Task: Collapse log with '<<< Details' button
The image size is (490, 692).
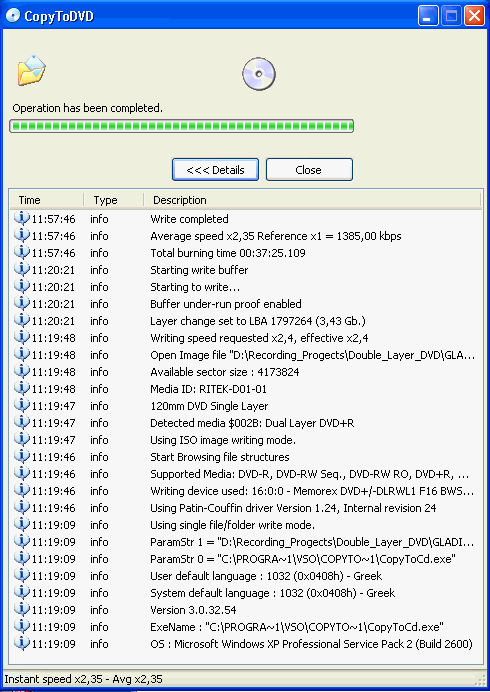Action: click(x=215, y=169)
